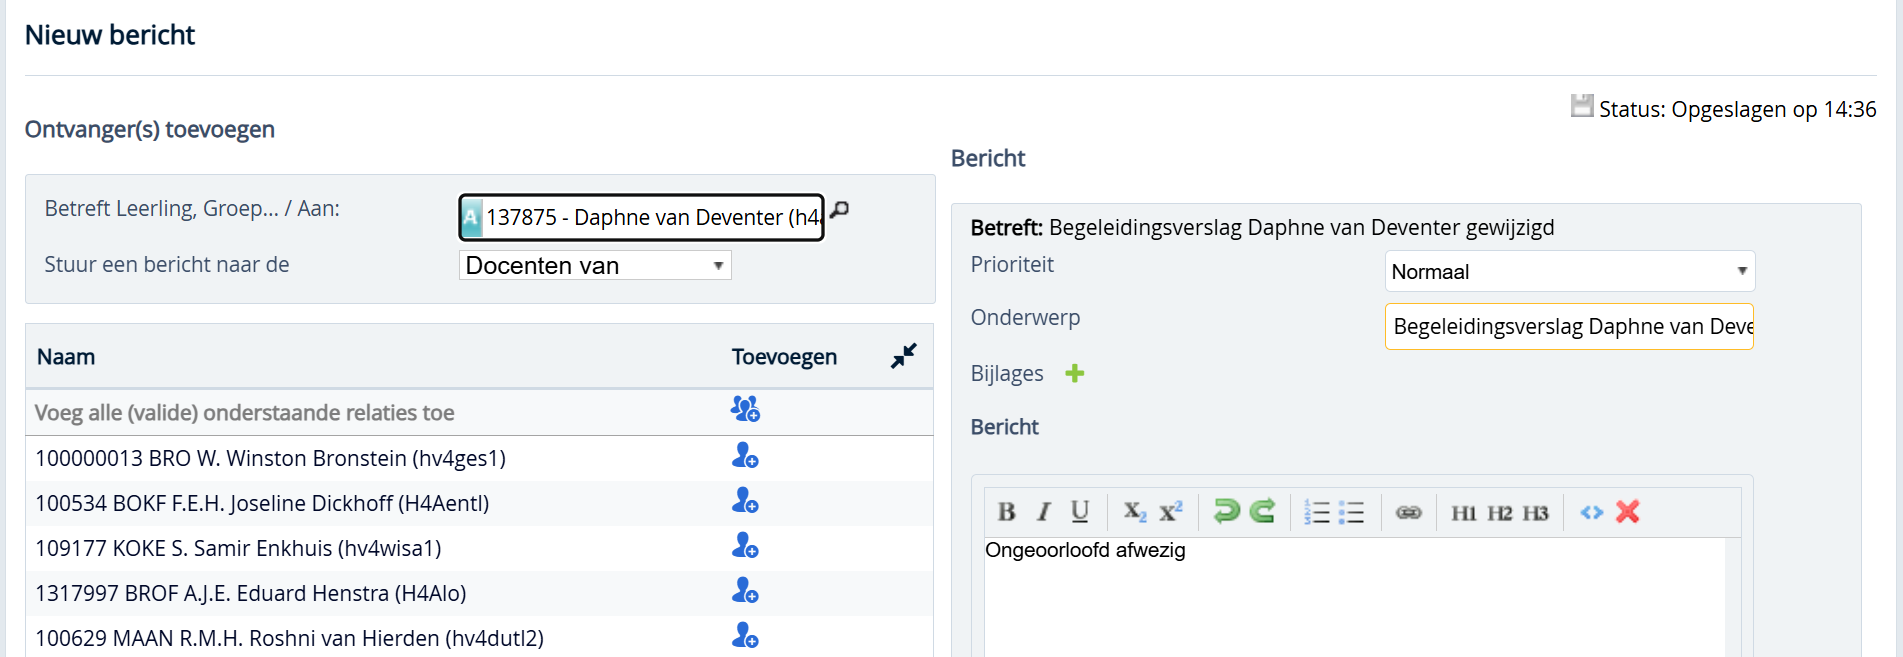1903x657 pixels.
Task: Remove formatting with red X
Action: (x=1628, y=511)
